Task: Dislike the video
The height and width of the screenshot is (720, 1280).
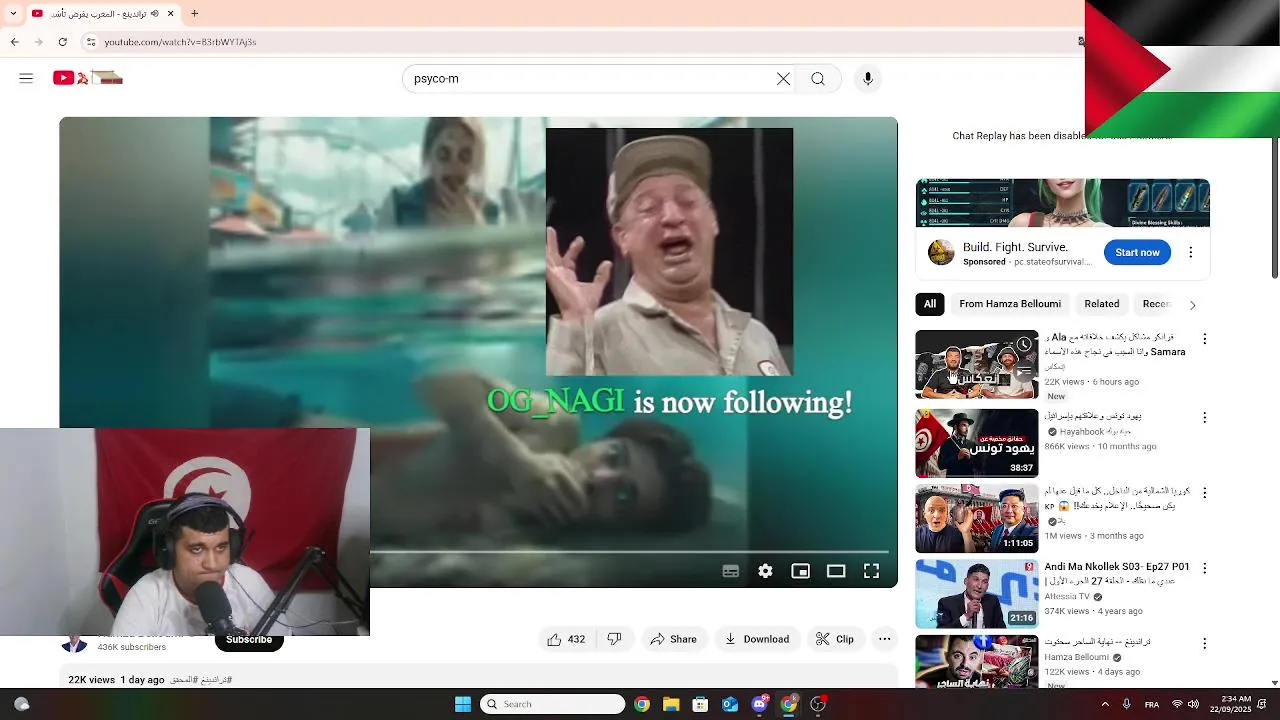Action: click(x=615, y=639)
